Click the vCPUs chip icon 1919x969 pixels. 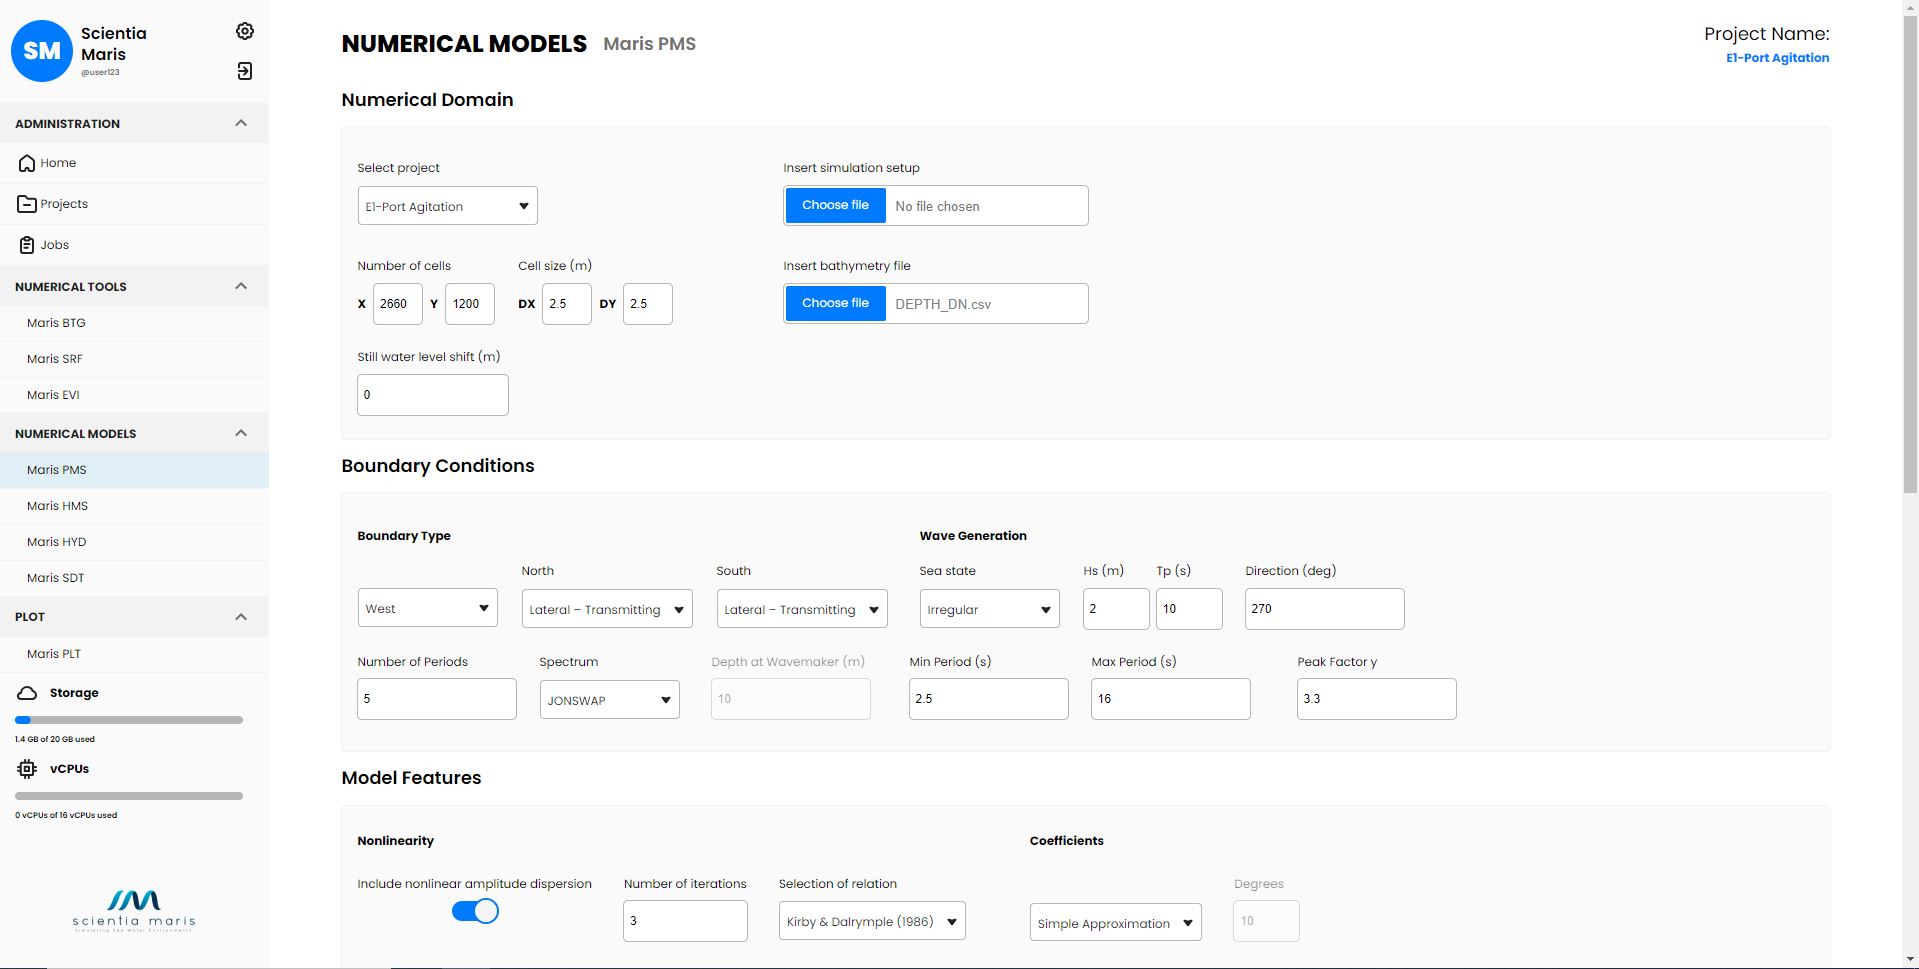27,769
